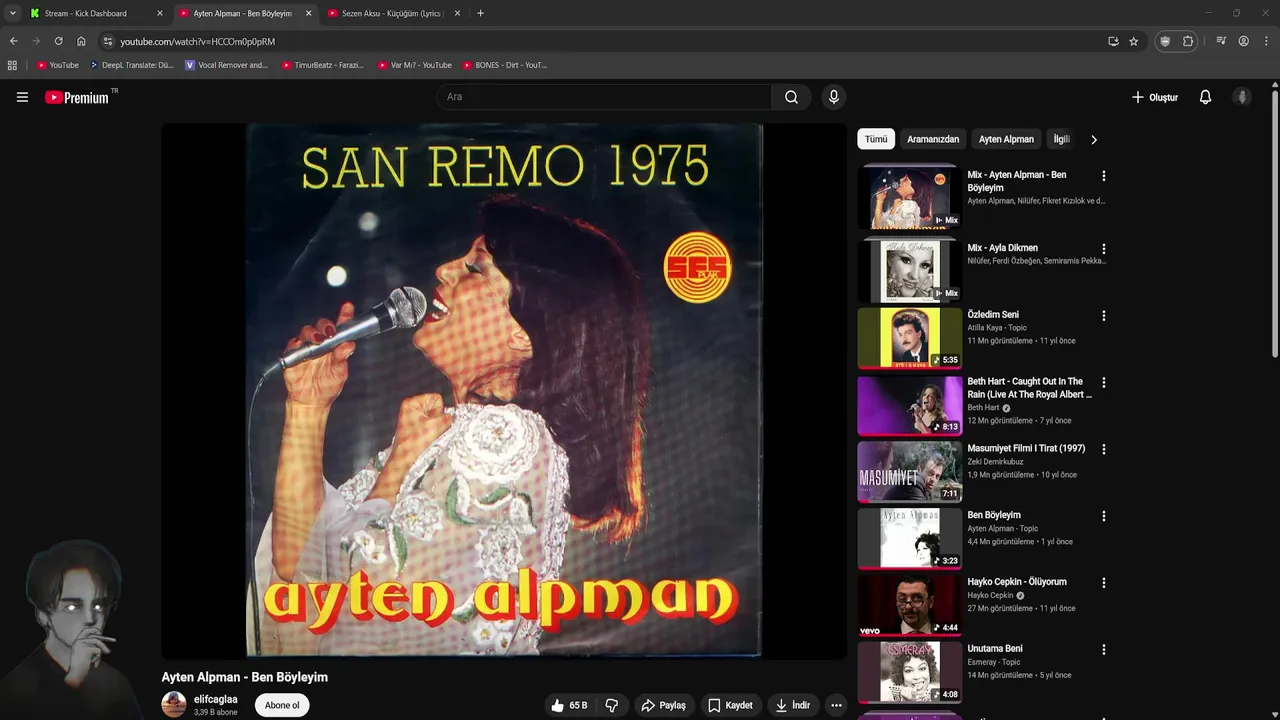Type in the Ara search field
This screenshot has width=1280, height=720.
pos(603,97)
